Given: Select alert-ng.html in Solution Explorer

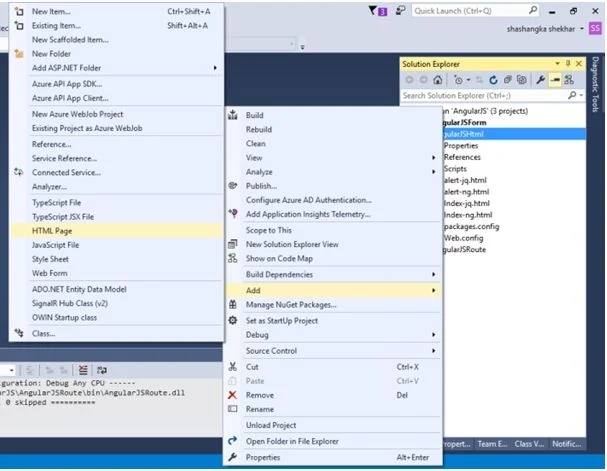Looking at the screenshot, I should (x=466, y=192).
